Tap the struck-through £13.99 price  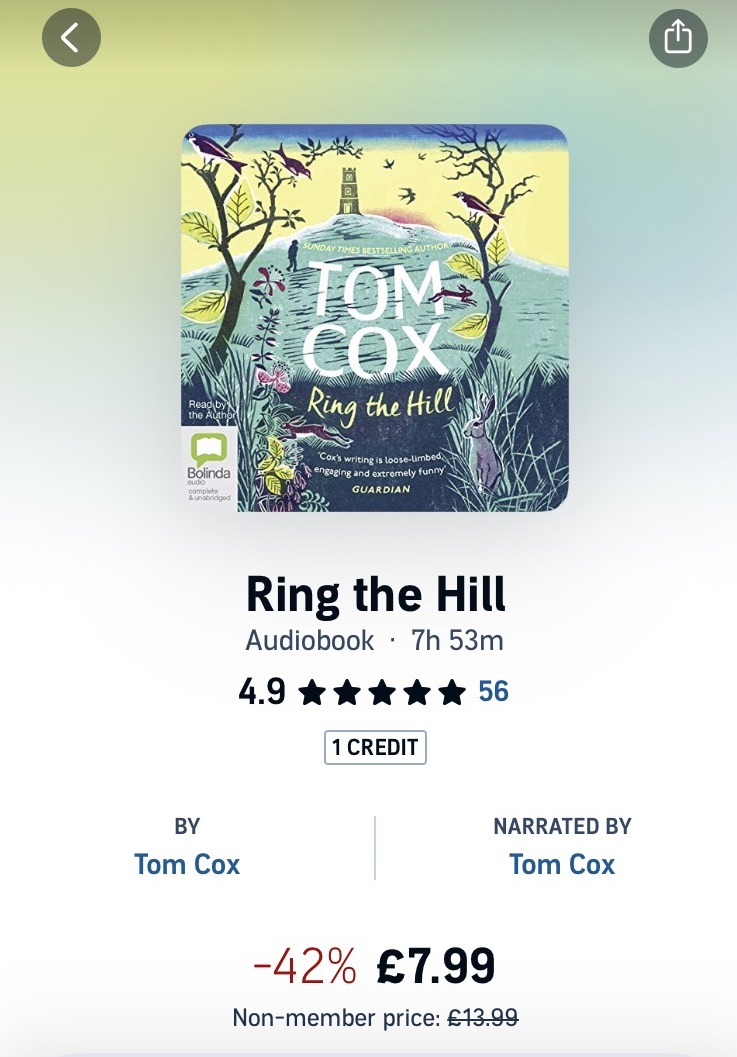tap(483, 1017)
